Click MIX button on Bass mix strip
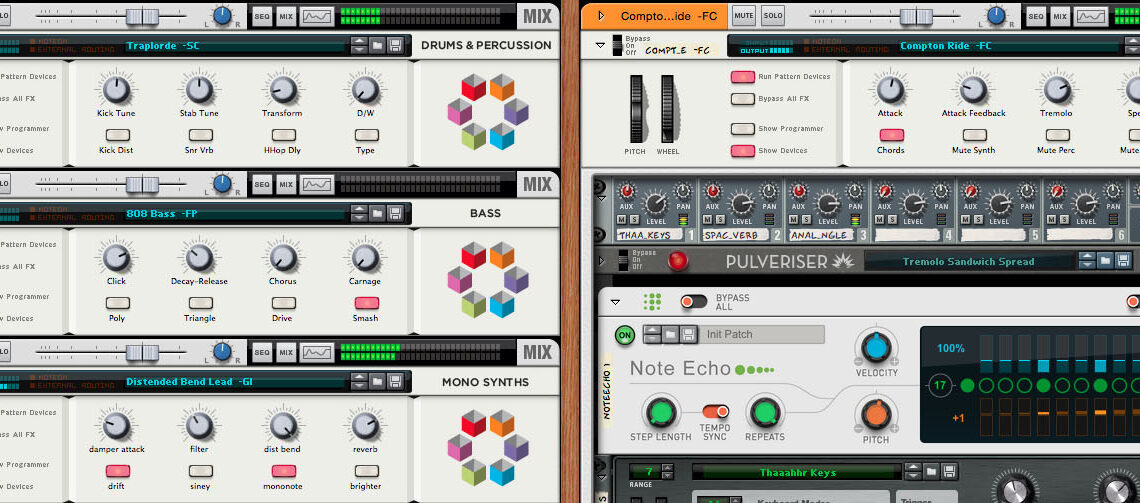The width and height of the screenshot is (1140, 503). 286,185
